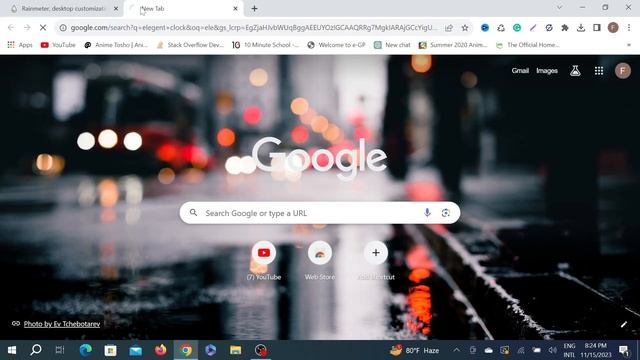Viewport: 640px width, 360px height.
Task: Open the Web Store shortcut tile
Action: point(320,260)
